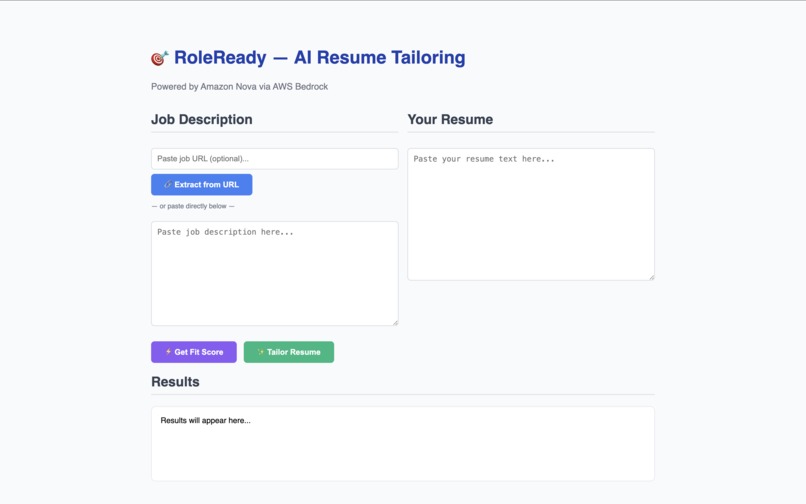Click the Results heading

click(x=175, y=382)
